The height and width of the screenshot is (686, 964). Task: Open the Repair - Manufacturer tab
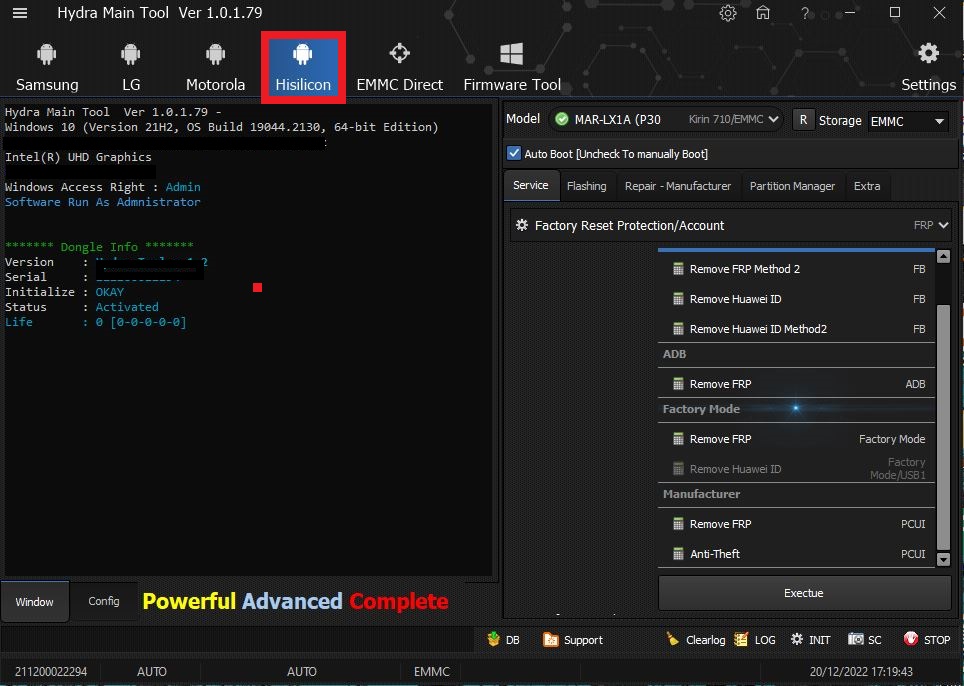click(678, 186)
